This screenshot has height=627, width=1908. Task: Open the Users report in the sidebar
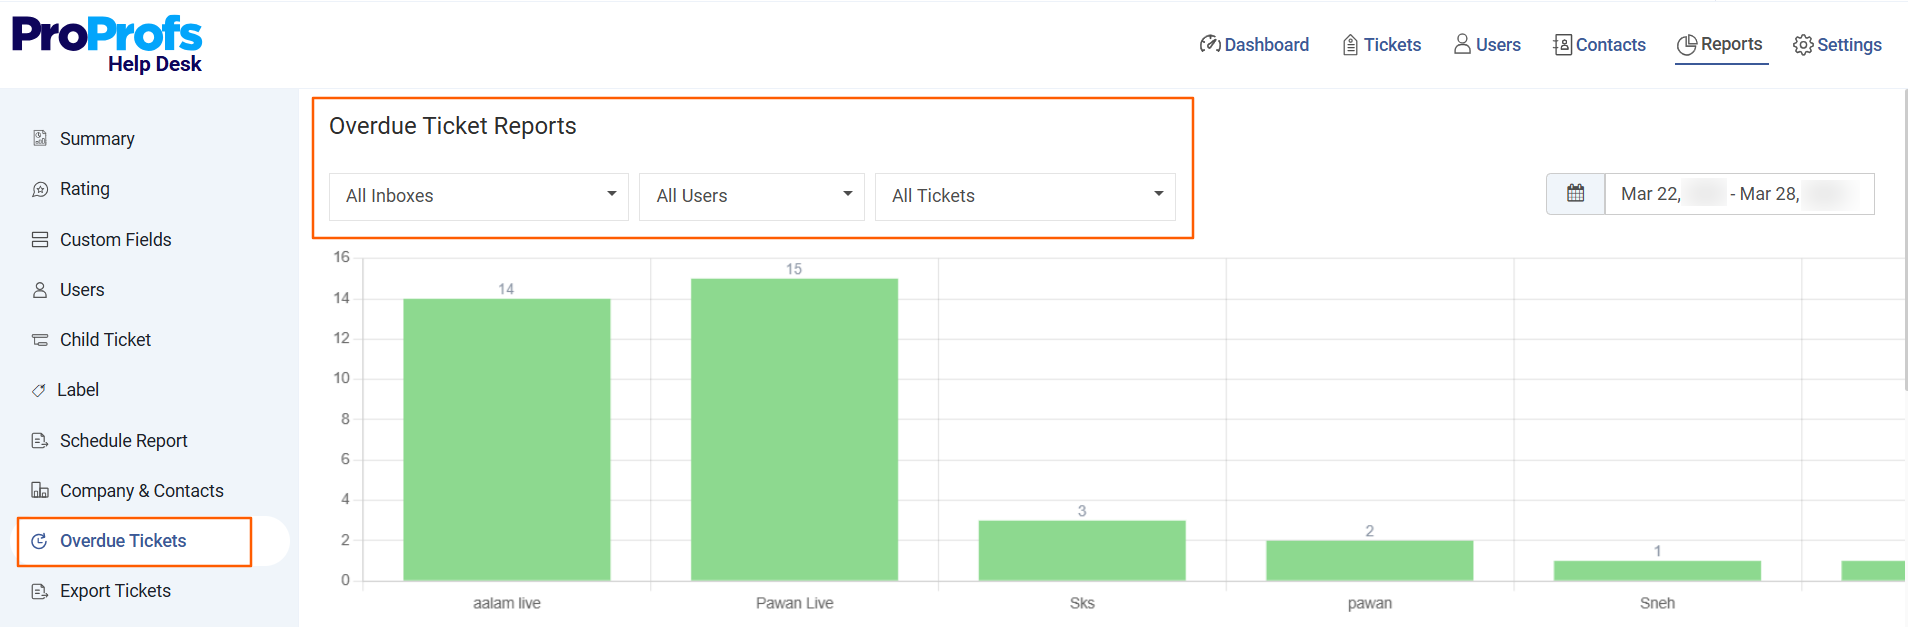(82, 290)
